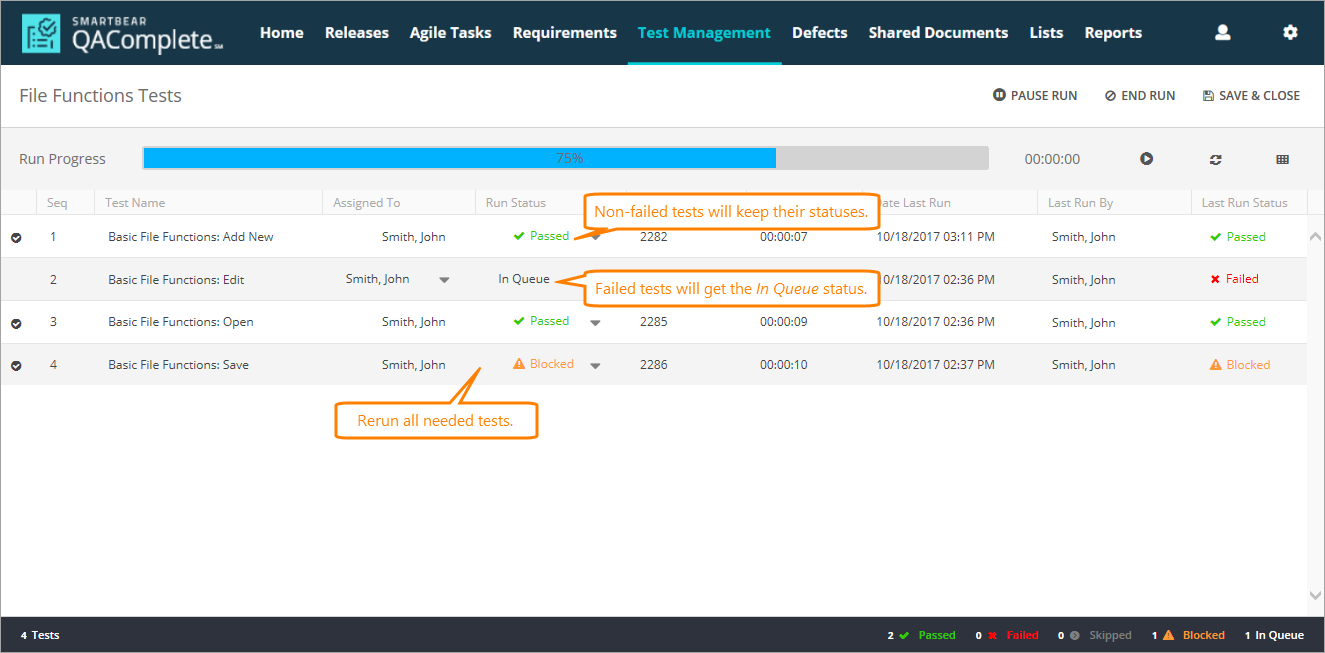Open the settings gear icon

1290,33
